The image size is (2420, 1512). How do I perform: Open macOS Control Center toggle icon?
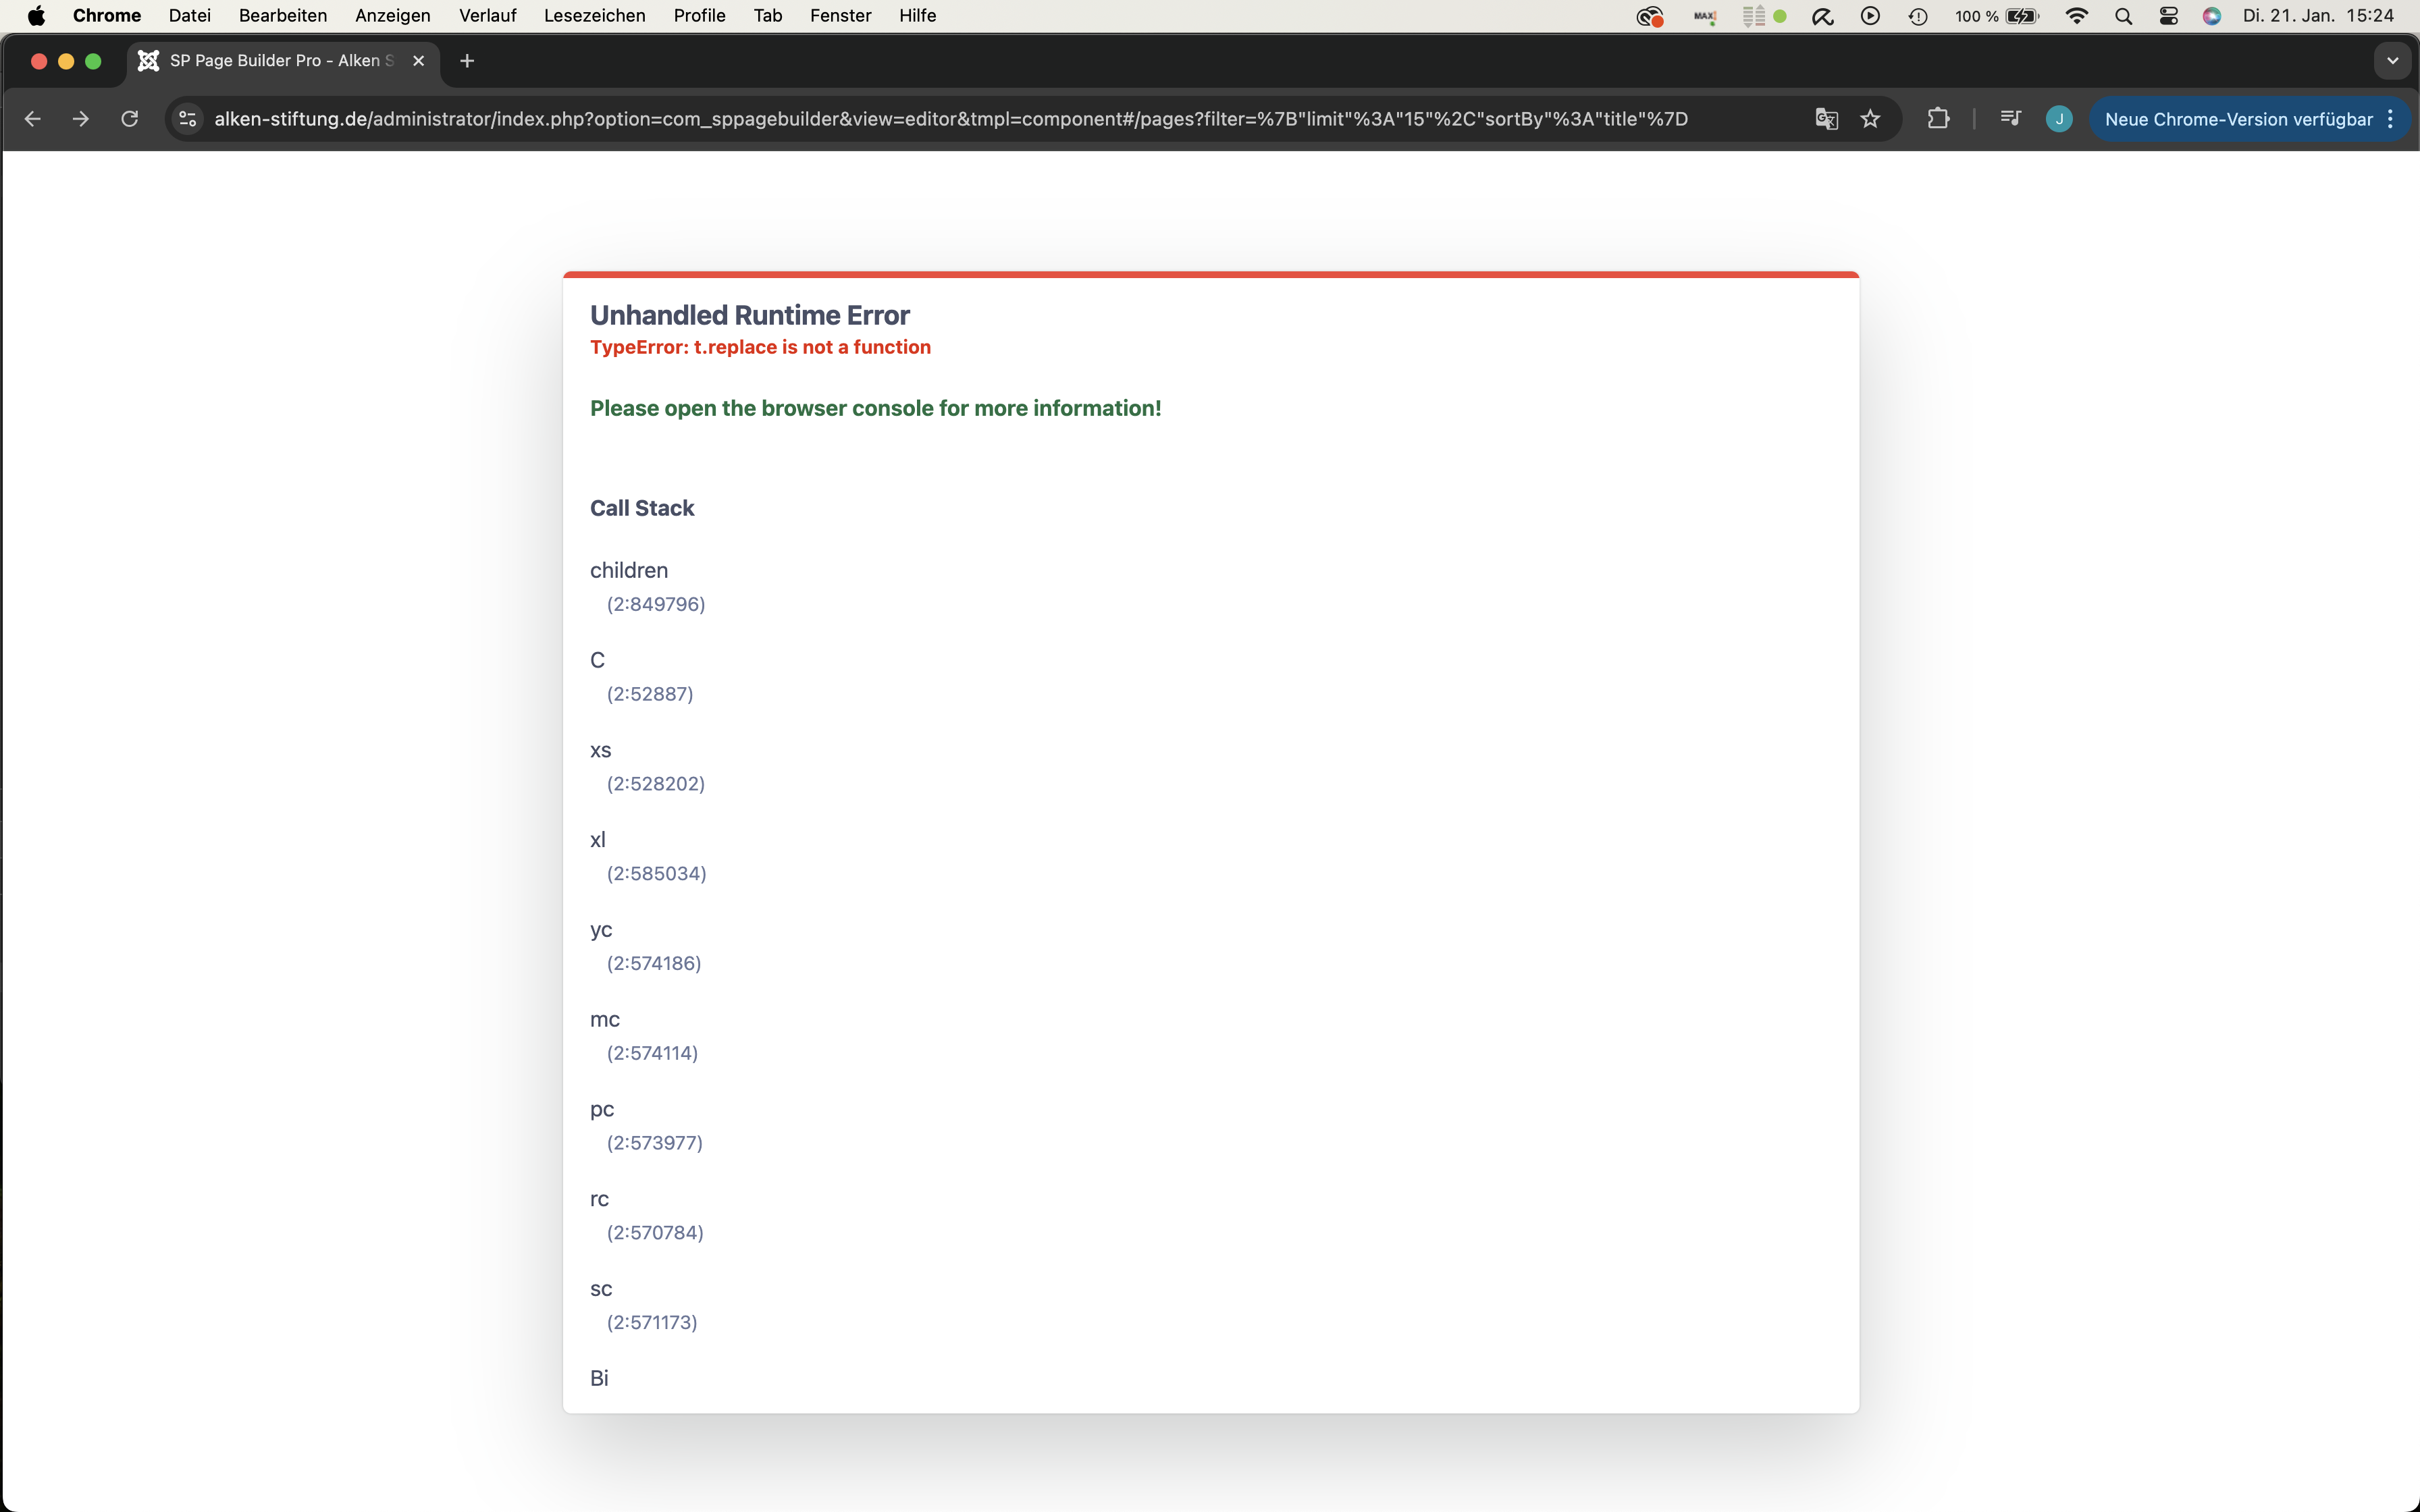[x=2168, y=15]
